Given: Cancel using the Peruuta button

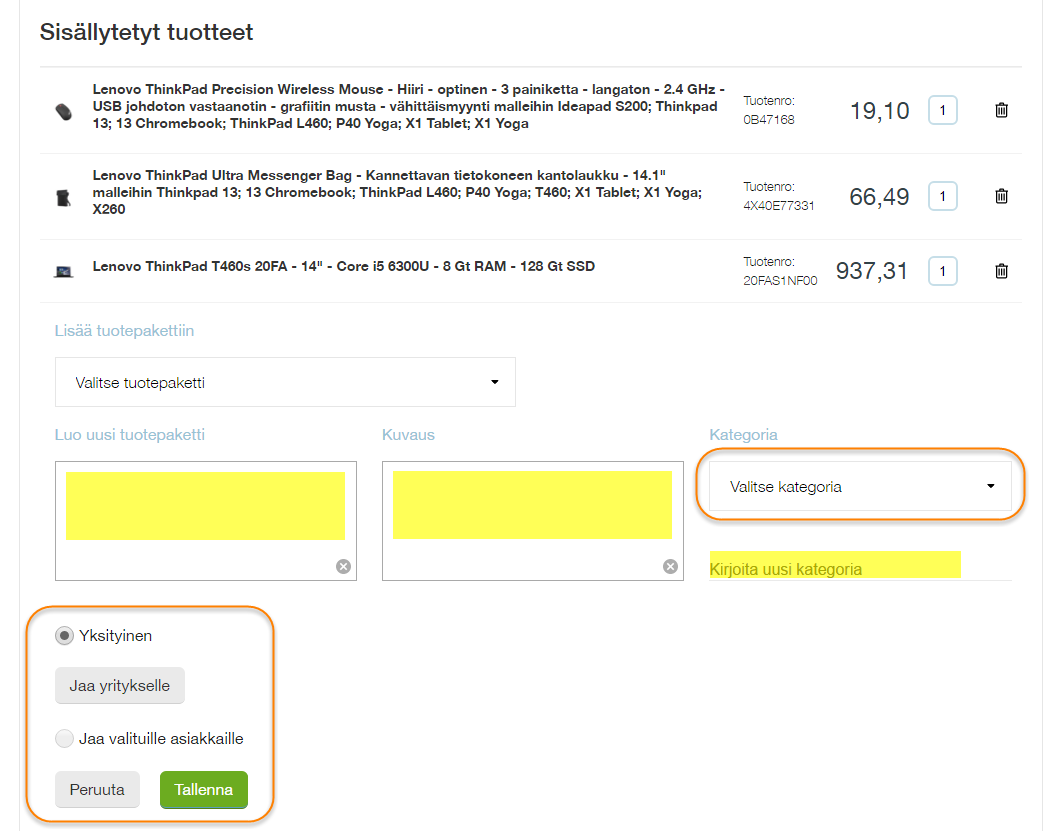Looking at the screenshot, I should pyautogui.click(x=97, y=789).
